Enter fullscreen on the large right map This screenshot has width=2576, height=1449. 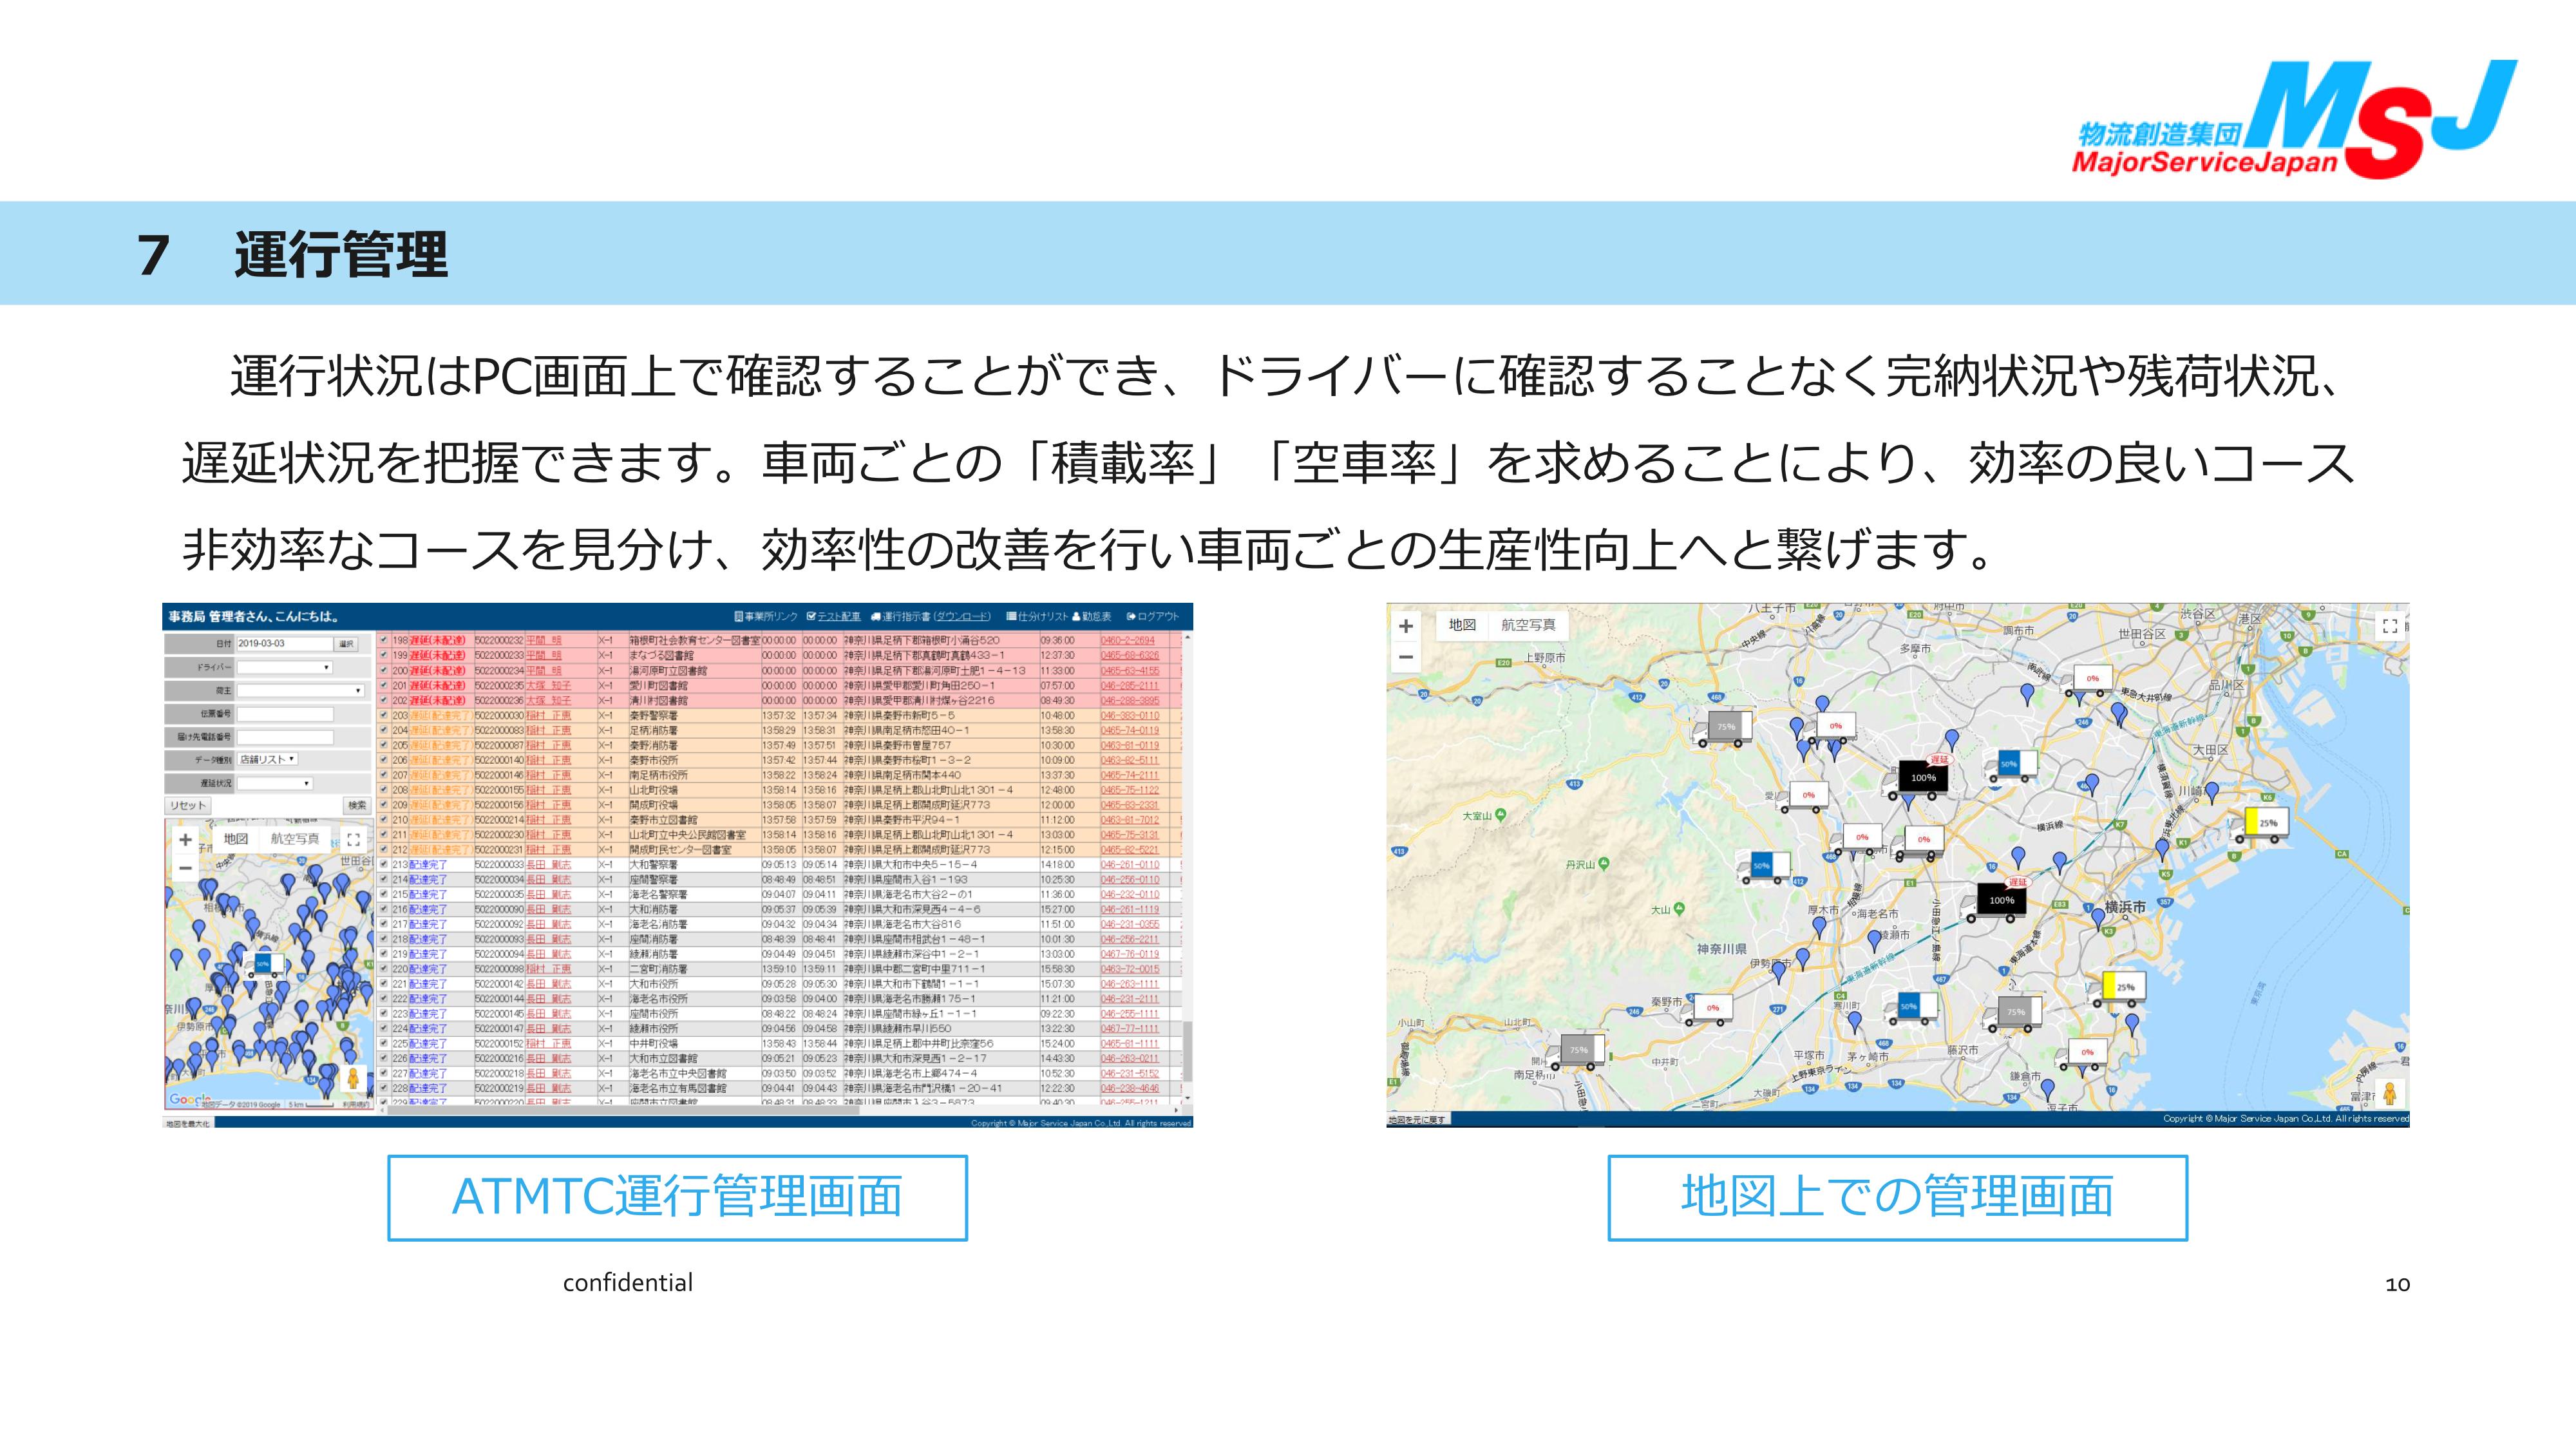2389,626
